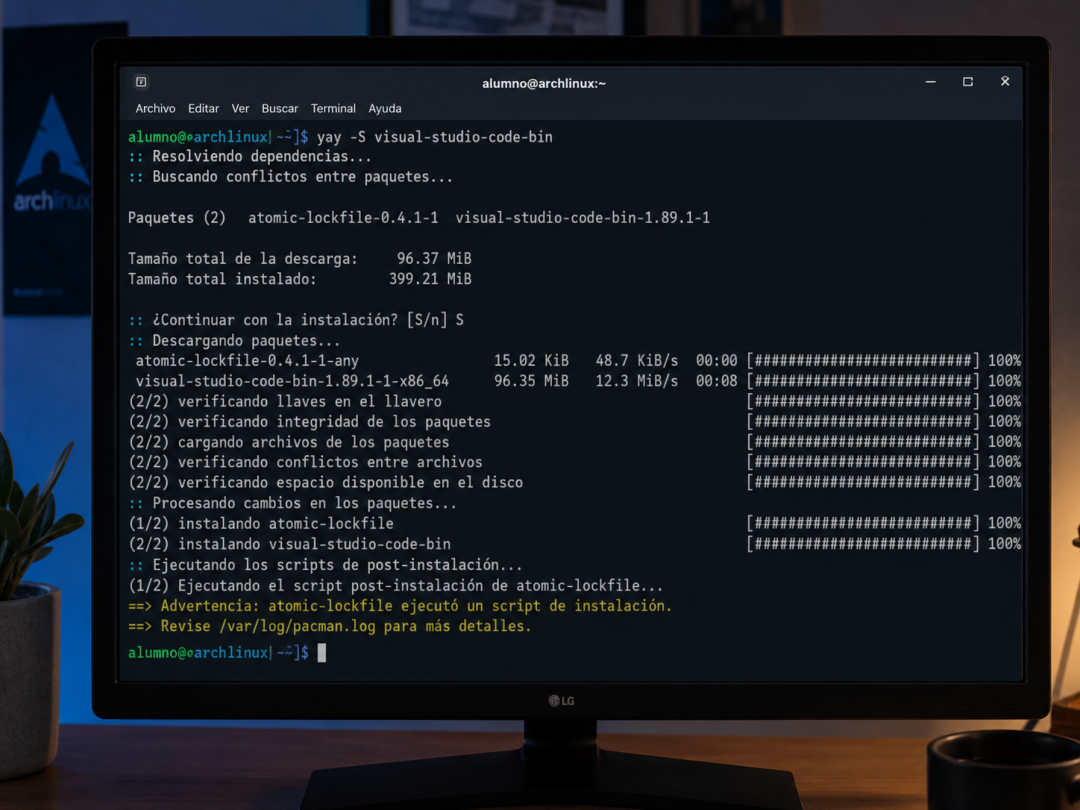Click progress bar for verificando llaves
The width and height of the screenshot is (1080, 810).
[862, 401]
